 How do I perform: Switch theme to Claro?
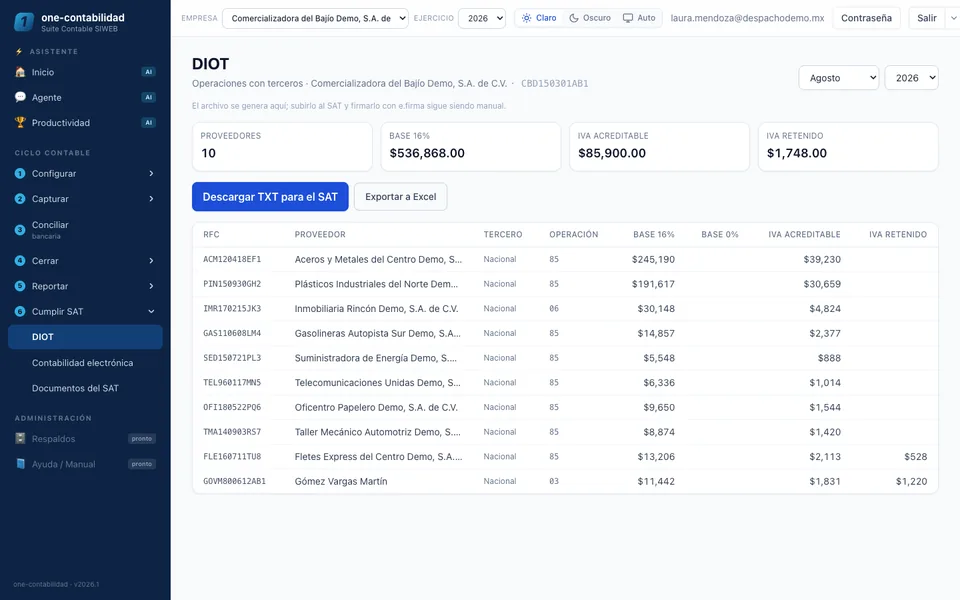539,18
